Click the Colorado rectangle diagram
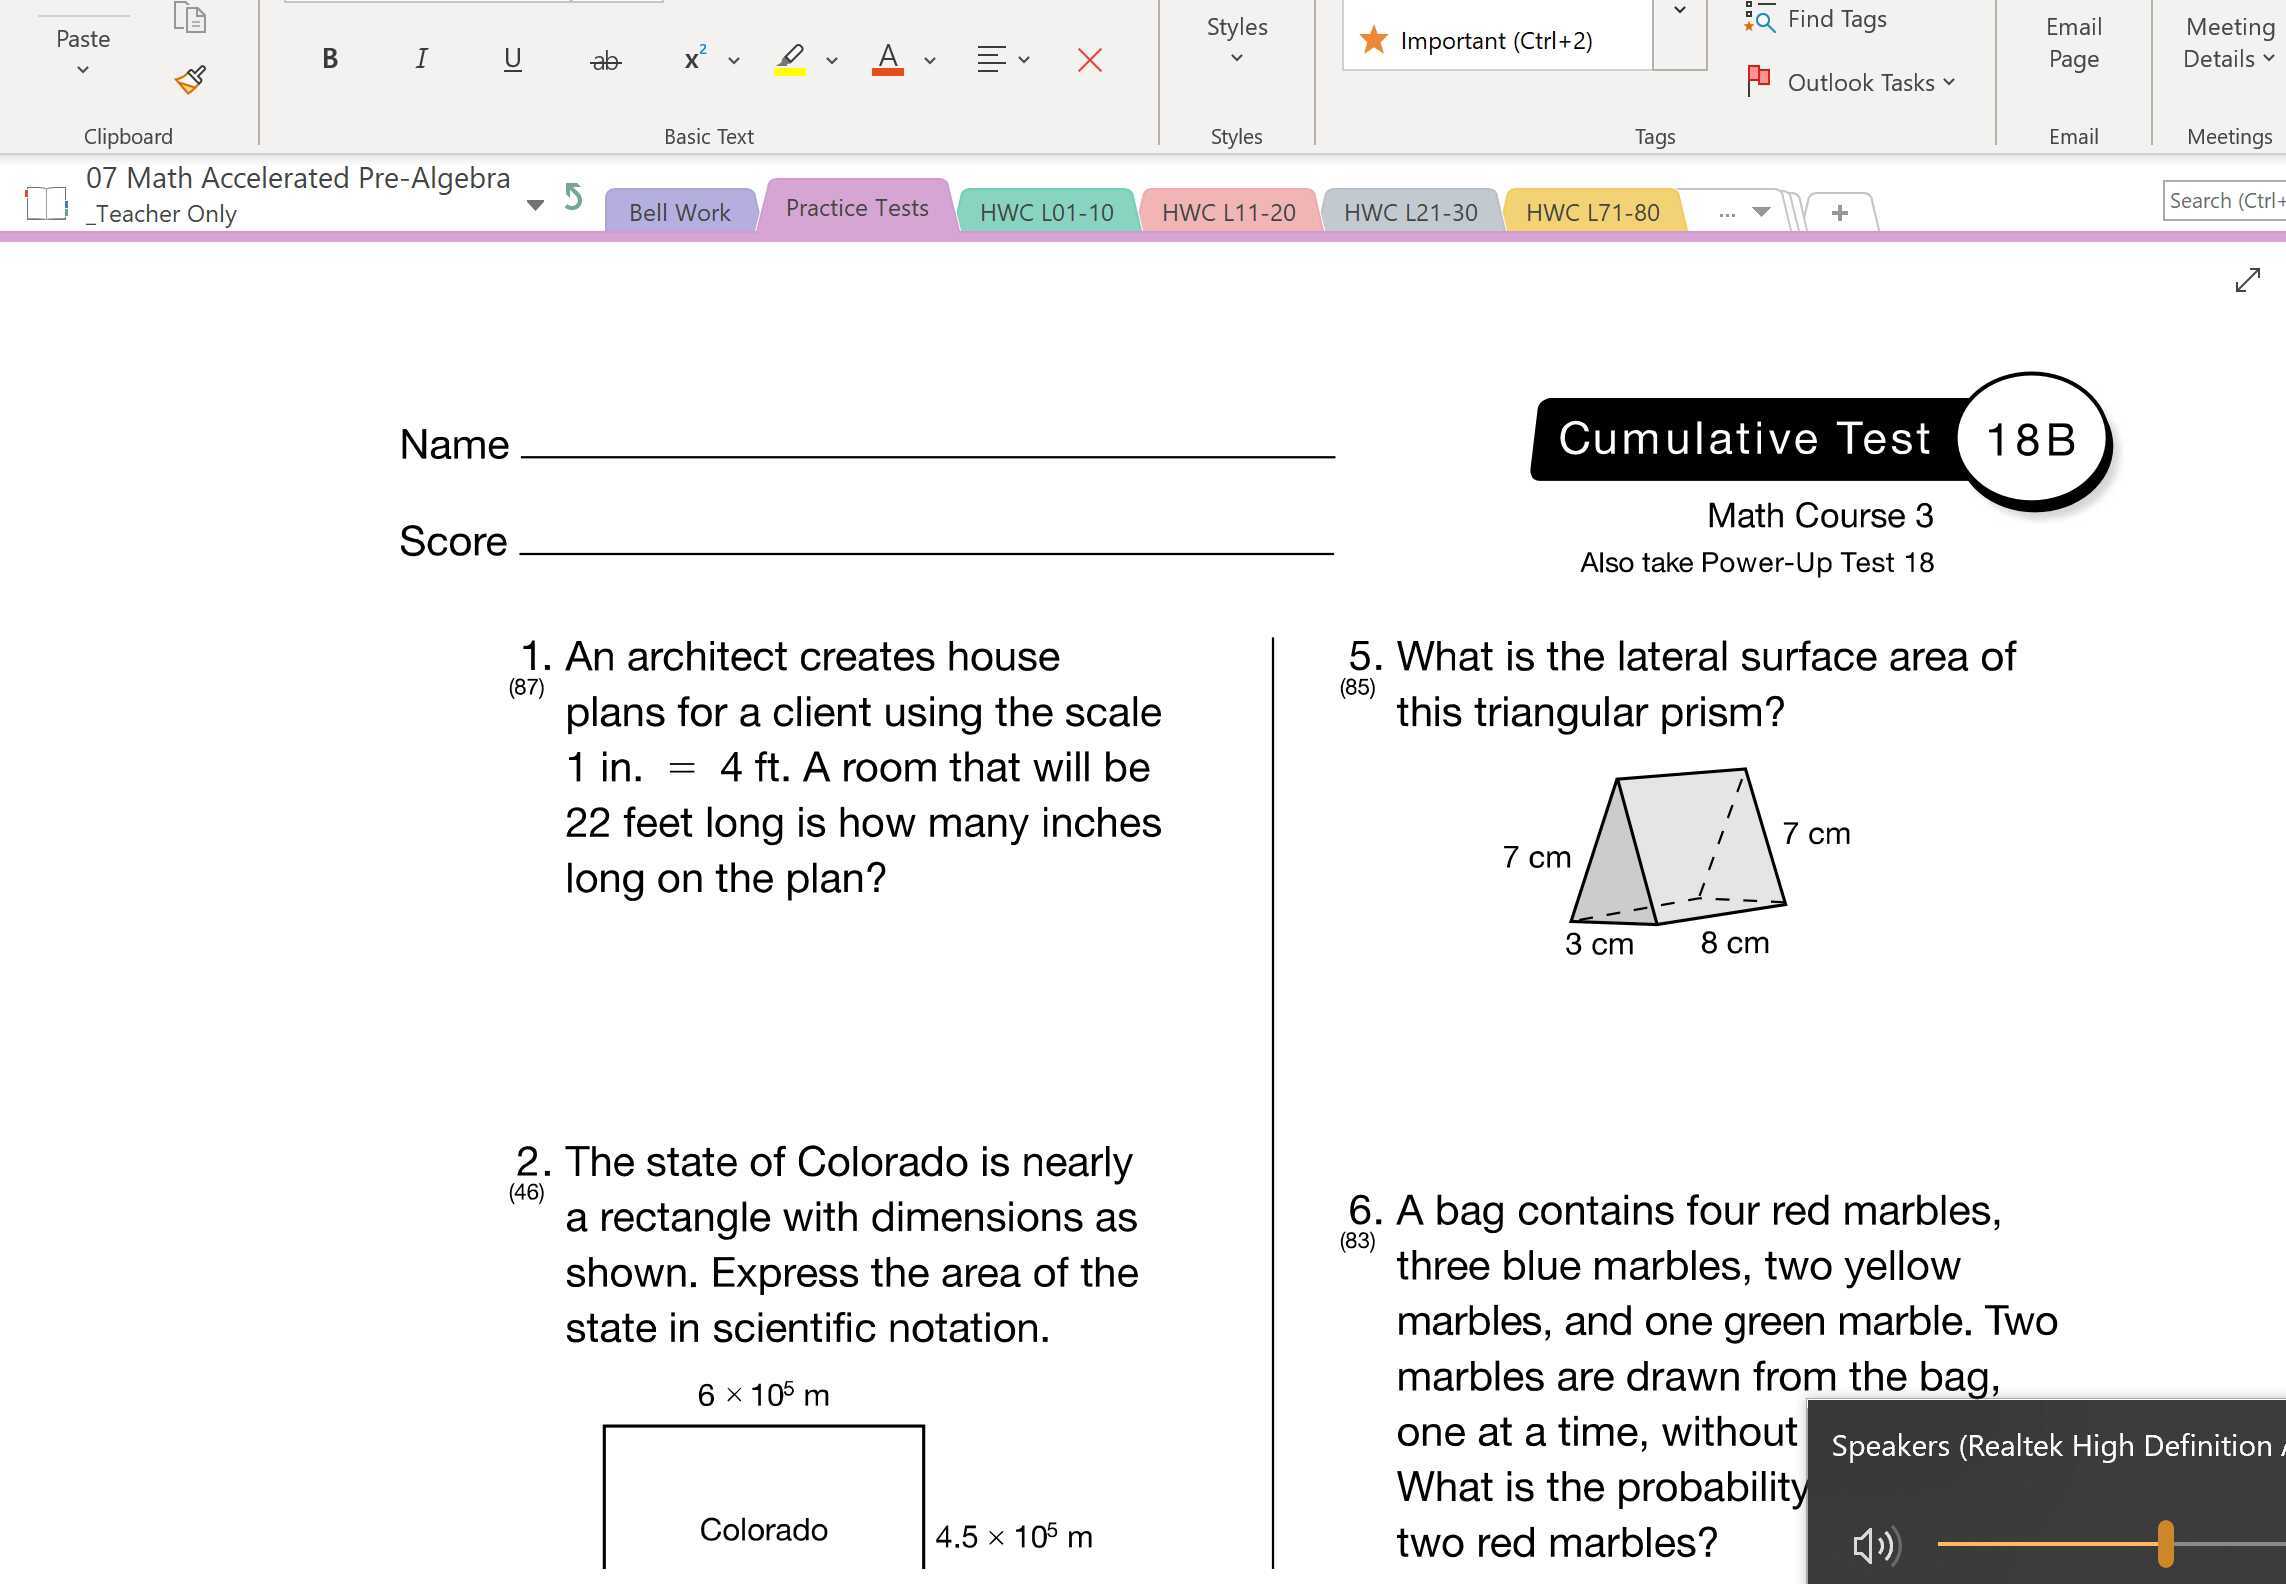Screen dimensions: 2286x1584 pyautogui.click(x=764, y=1496)
